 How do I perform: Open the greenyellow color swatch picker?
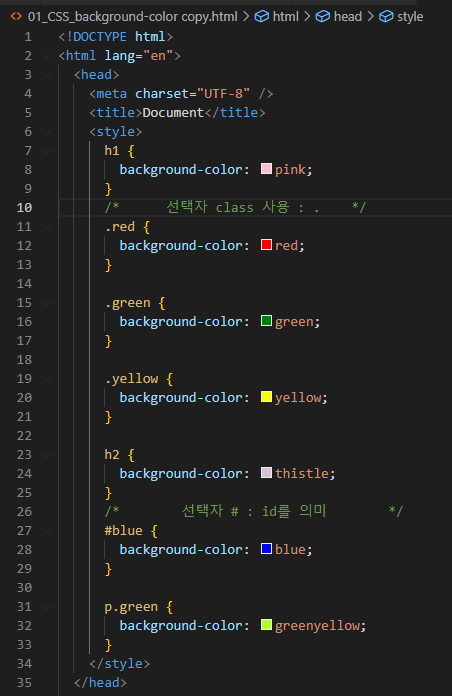click(266, 625)
